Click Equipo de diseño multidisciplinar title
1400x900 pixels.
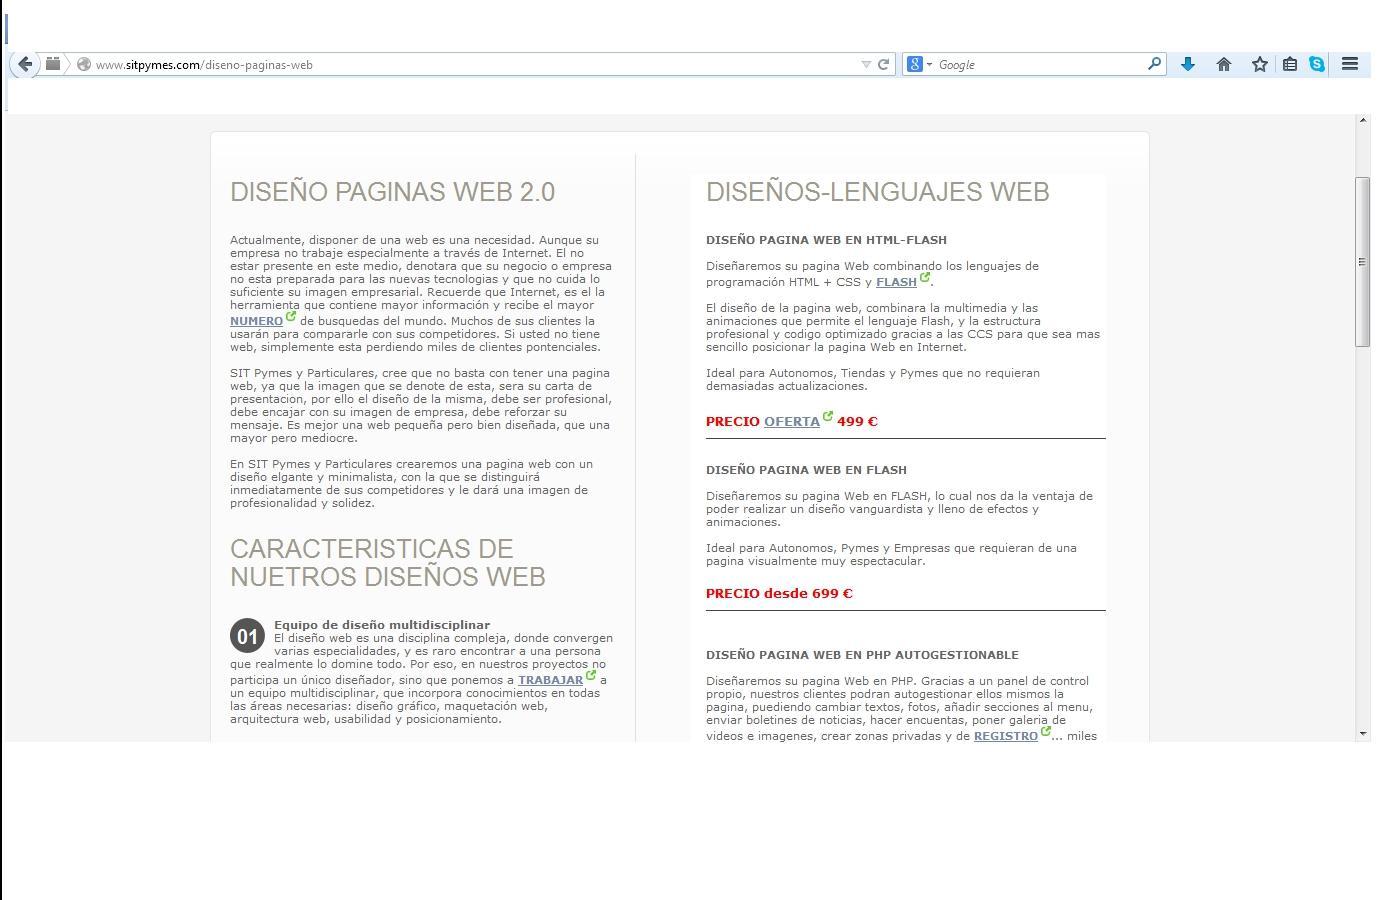[x=382, y=625]
